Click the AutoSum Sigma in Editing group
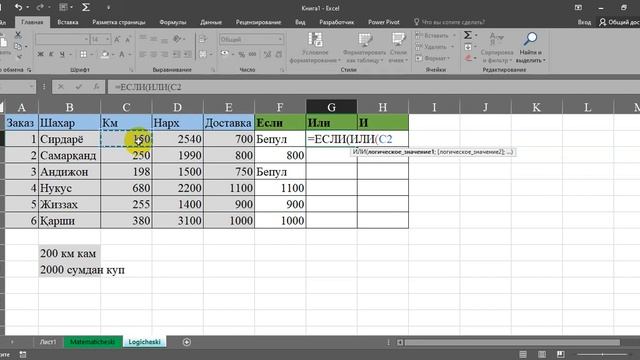The width and height of the screenshot is (640, 360). point(468,36)
